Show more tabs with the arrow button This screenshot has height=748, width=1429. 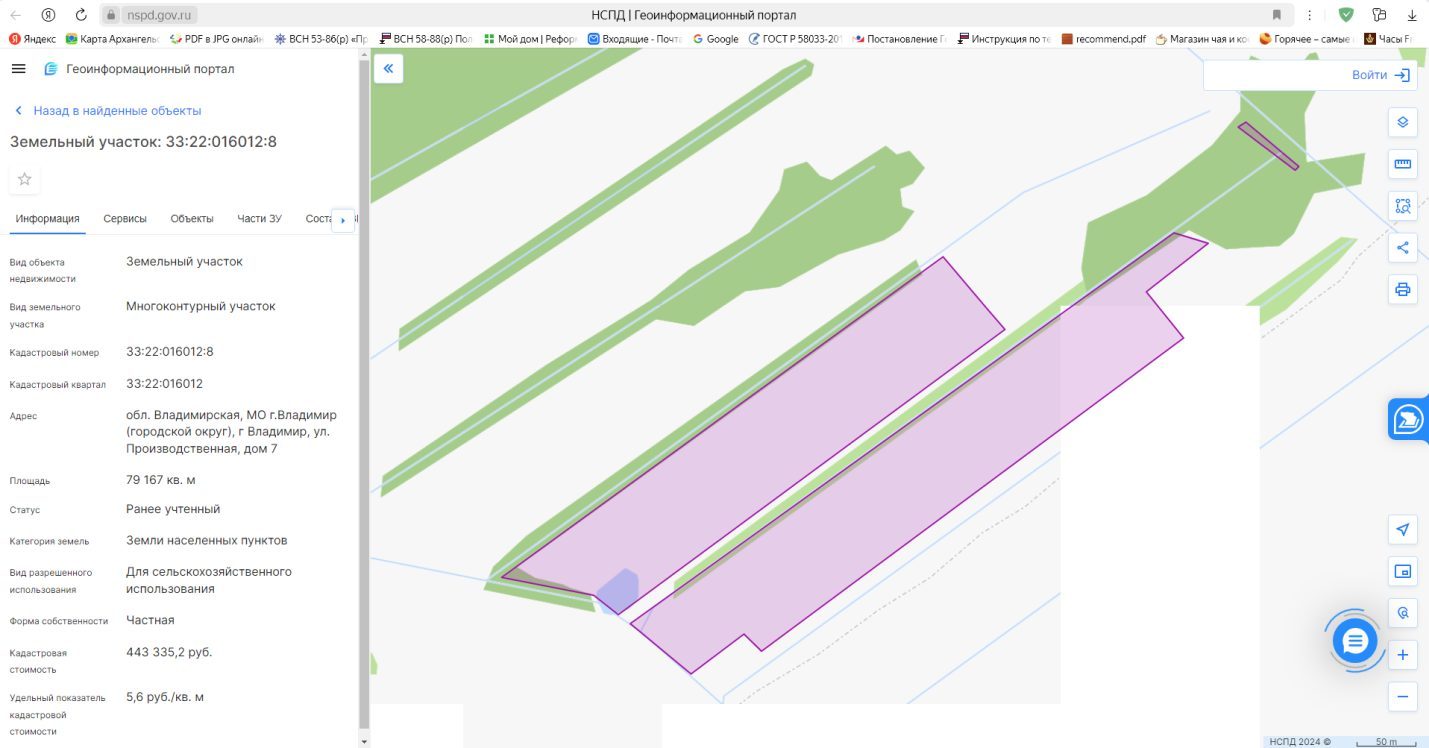[343, 220]
